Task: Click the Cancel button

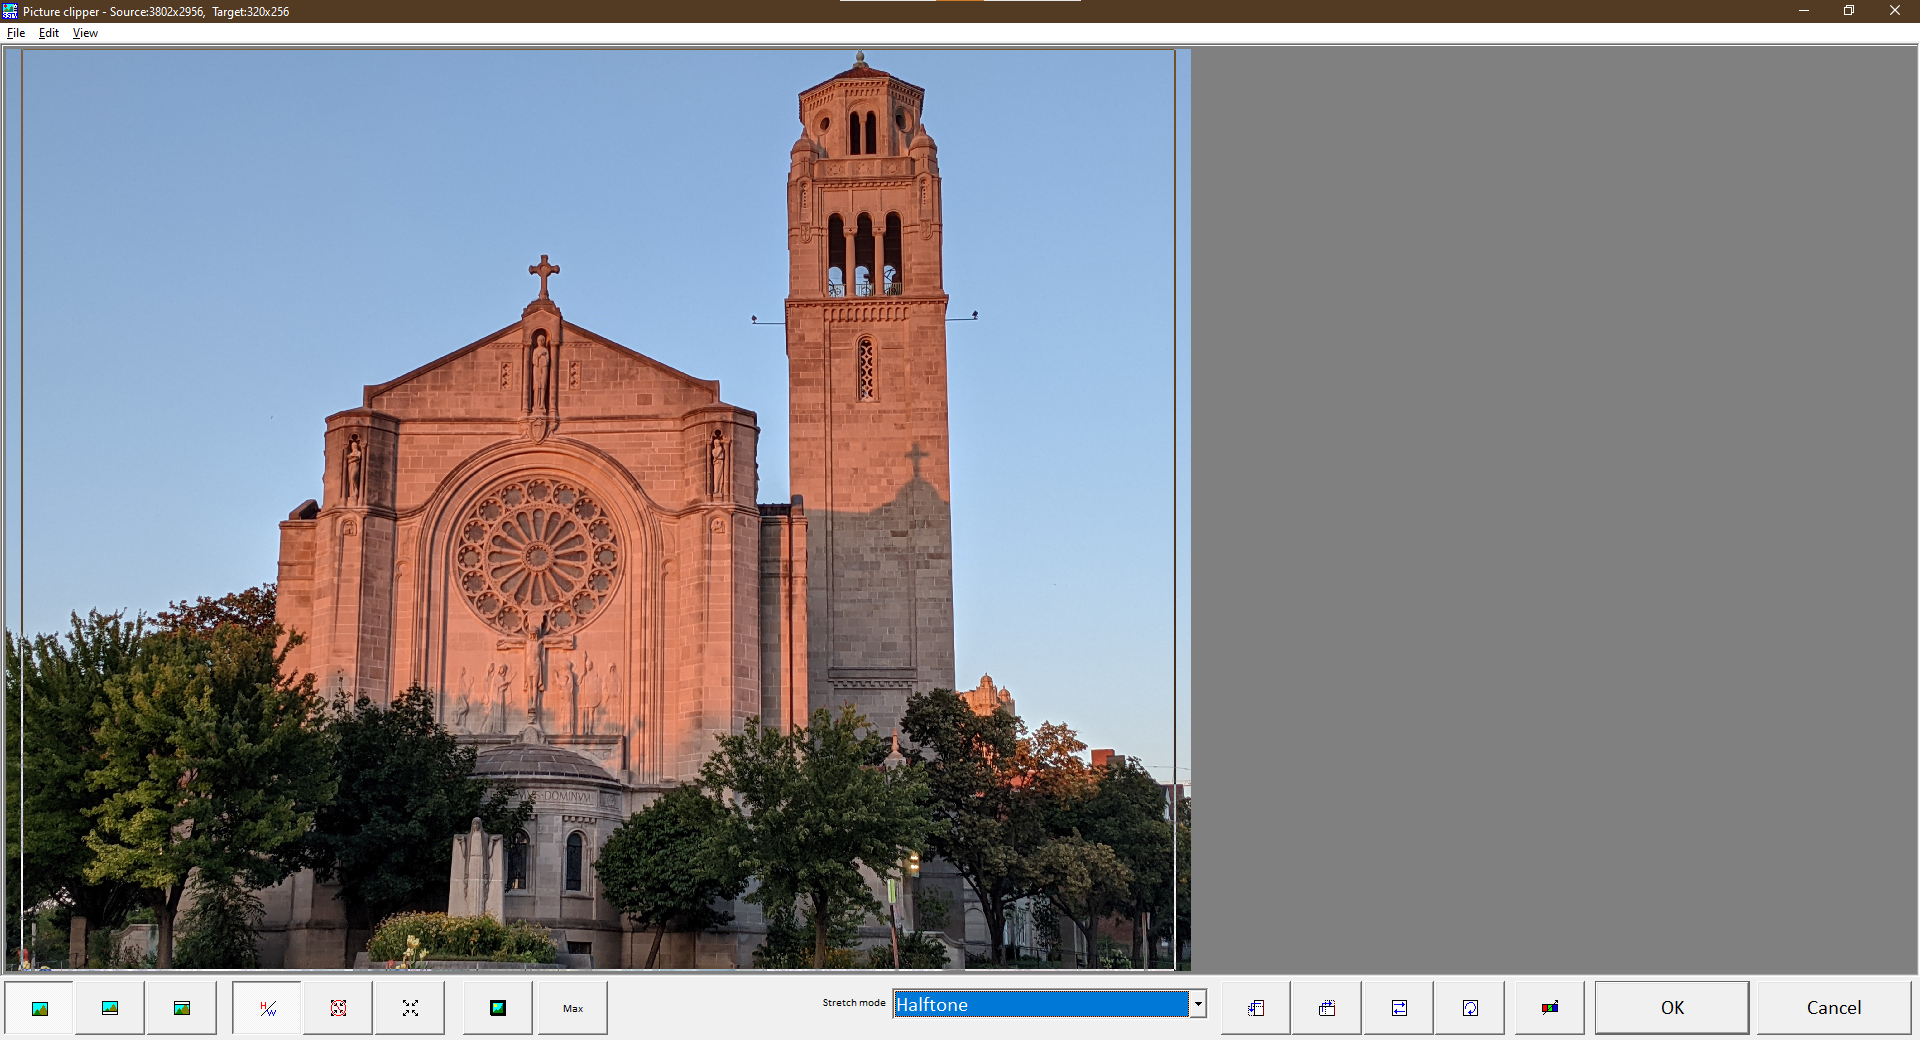Action: (1834, 1008)
